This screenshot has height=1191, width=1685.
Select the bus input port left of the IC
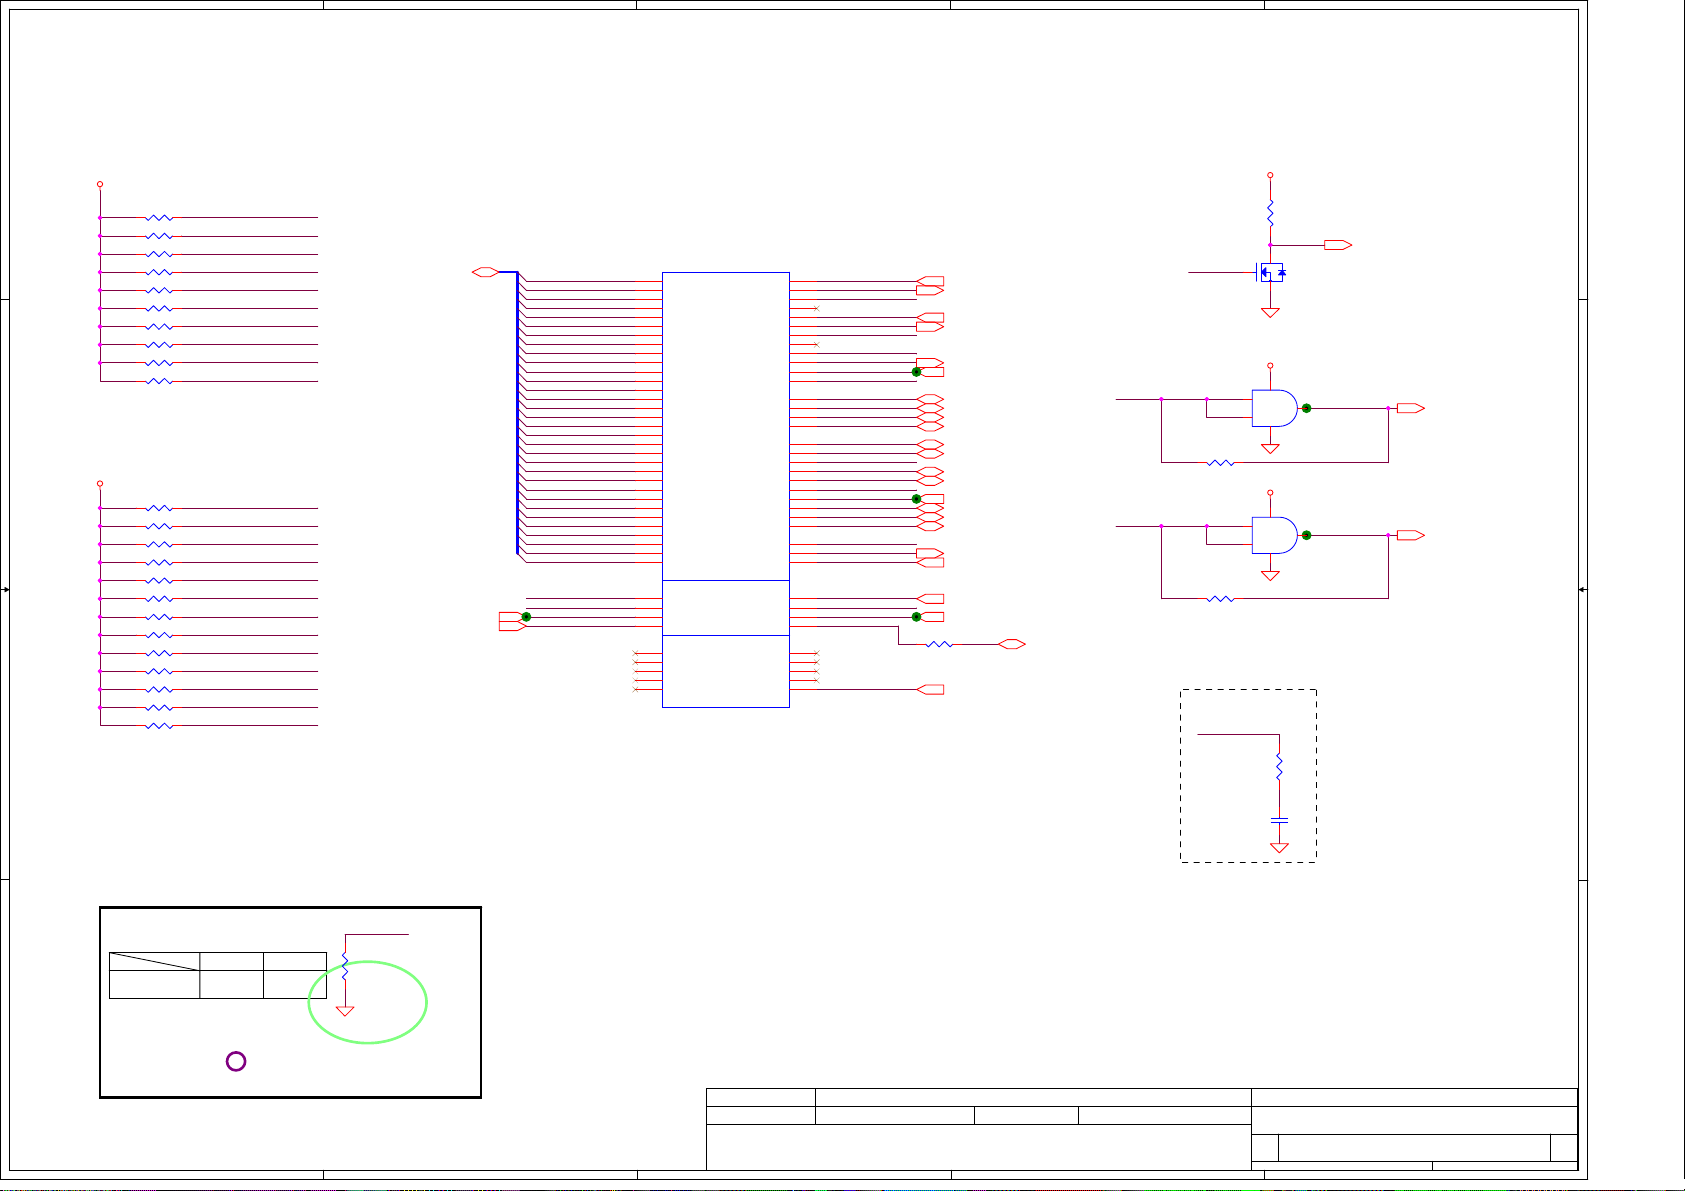pyautogui.click(x=485, y=272)
